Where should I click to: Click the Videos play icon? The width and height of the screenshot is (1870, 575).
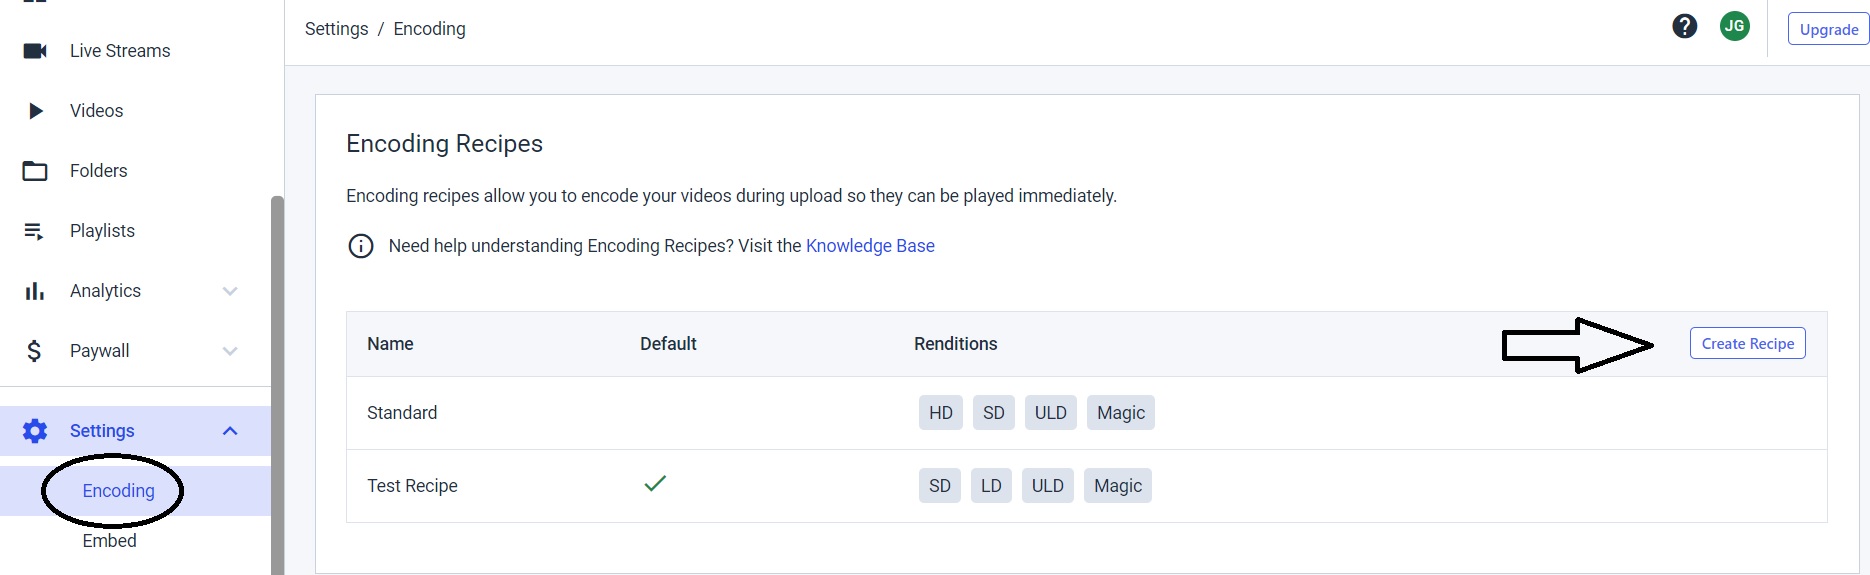coord(36,111)
